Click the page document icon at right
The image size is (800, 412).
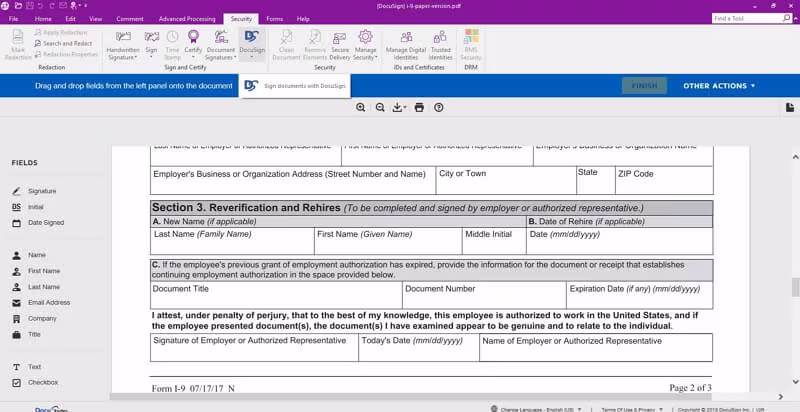click(x=790, y=107)
